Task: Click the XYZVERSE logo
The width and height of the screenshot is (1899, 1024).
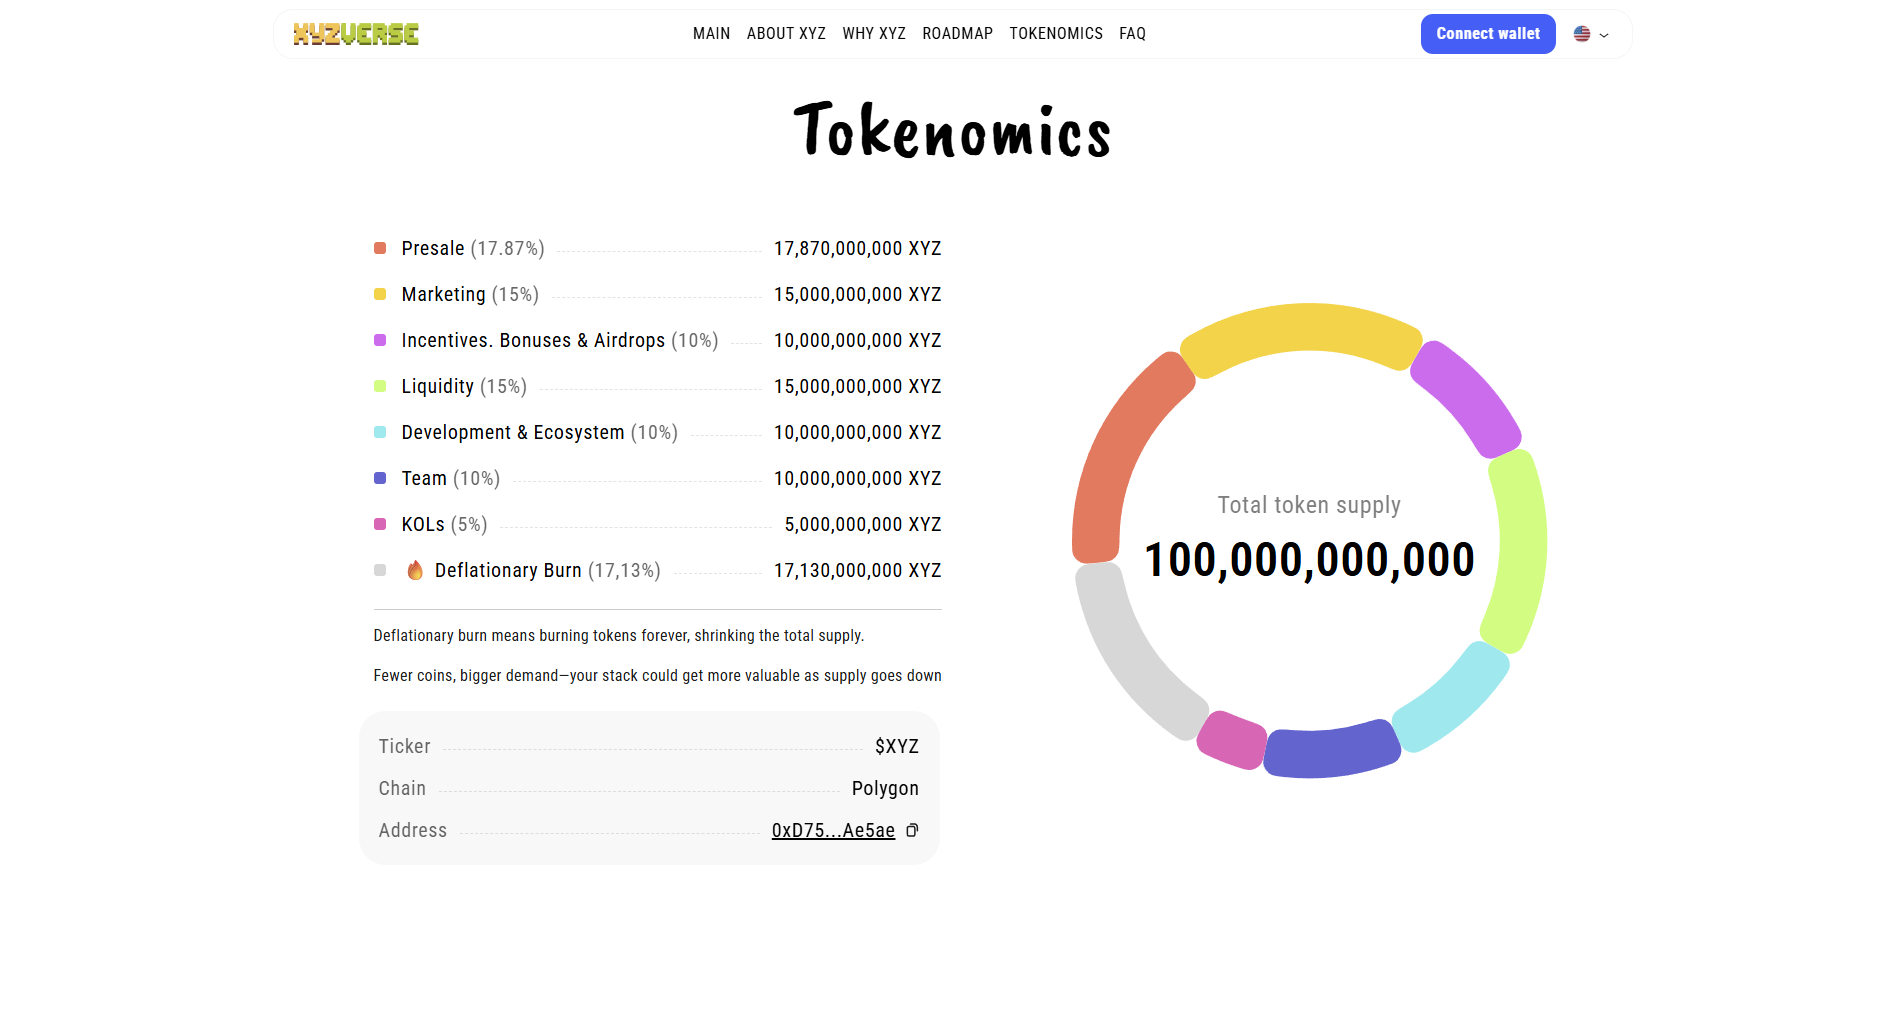Action: click(x=356, y=33)
